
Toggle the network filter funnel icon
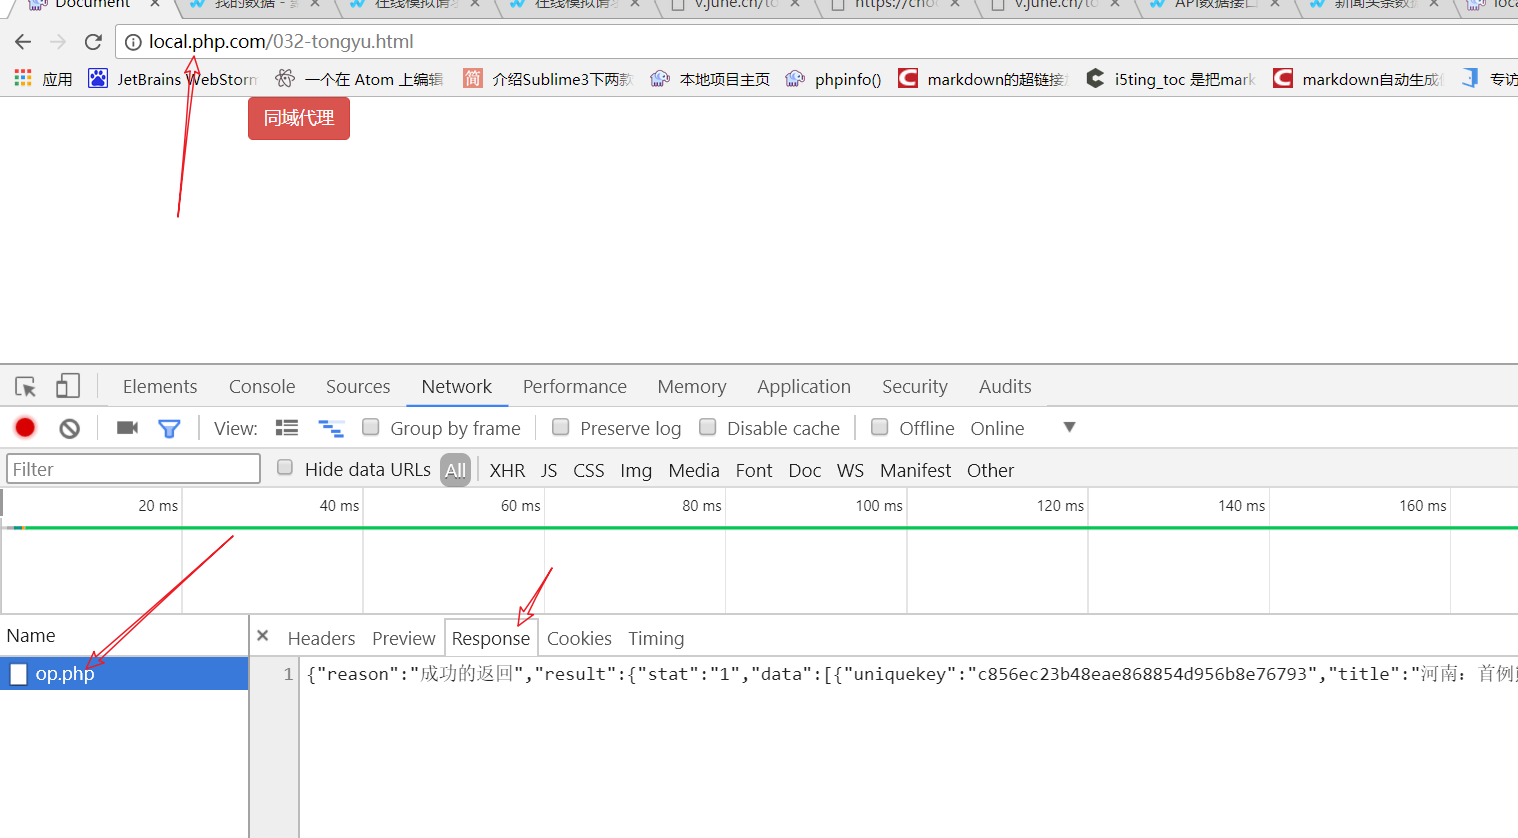(x=169, y=428)
